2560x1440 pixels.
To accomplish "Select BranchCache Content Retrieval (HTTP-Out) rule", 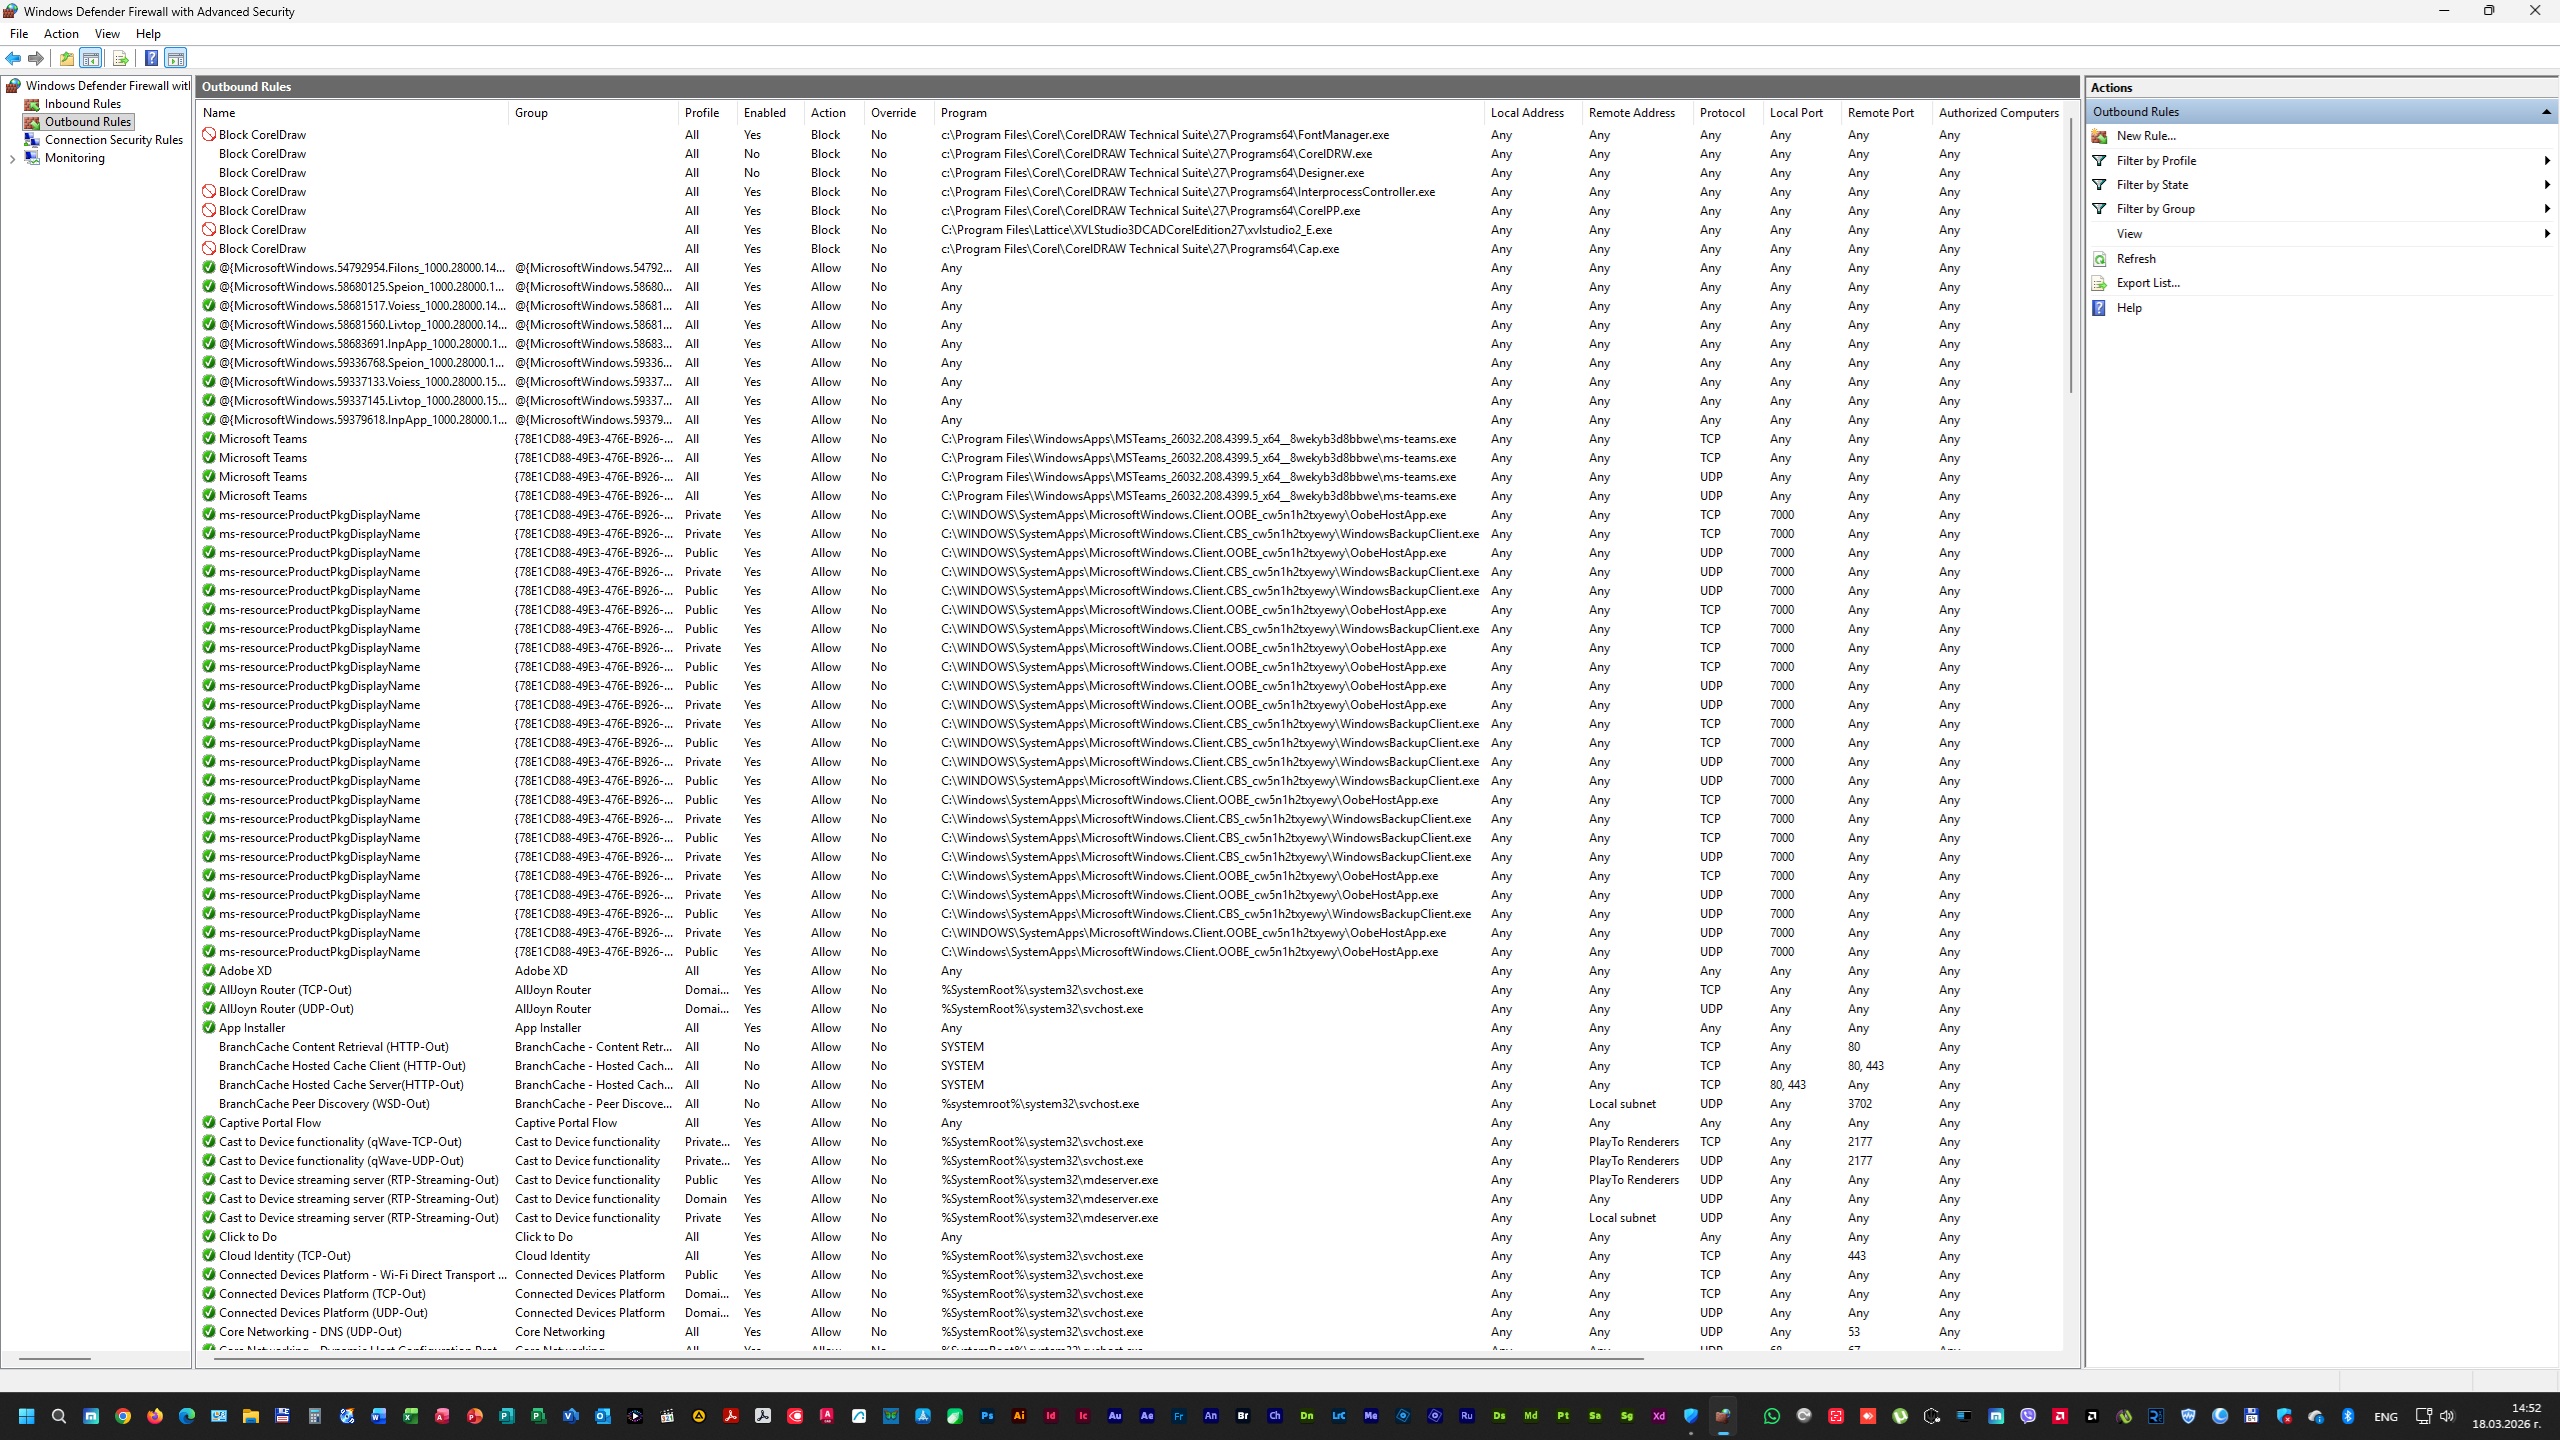I will pyautogui.click(x=1130, y=1047).
